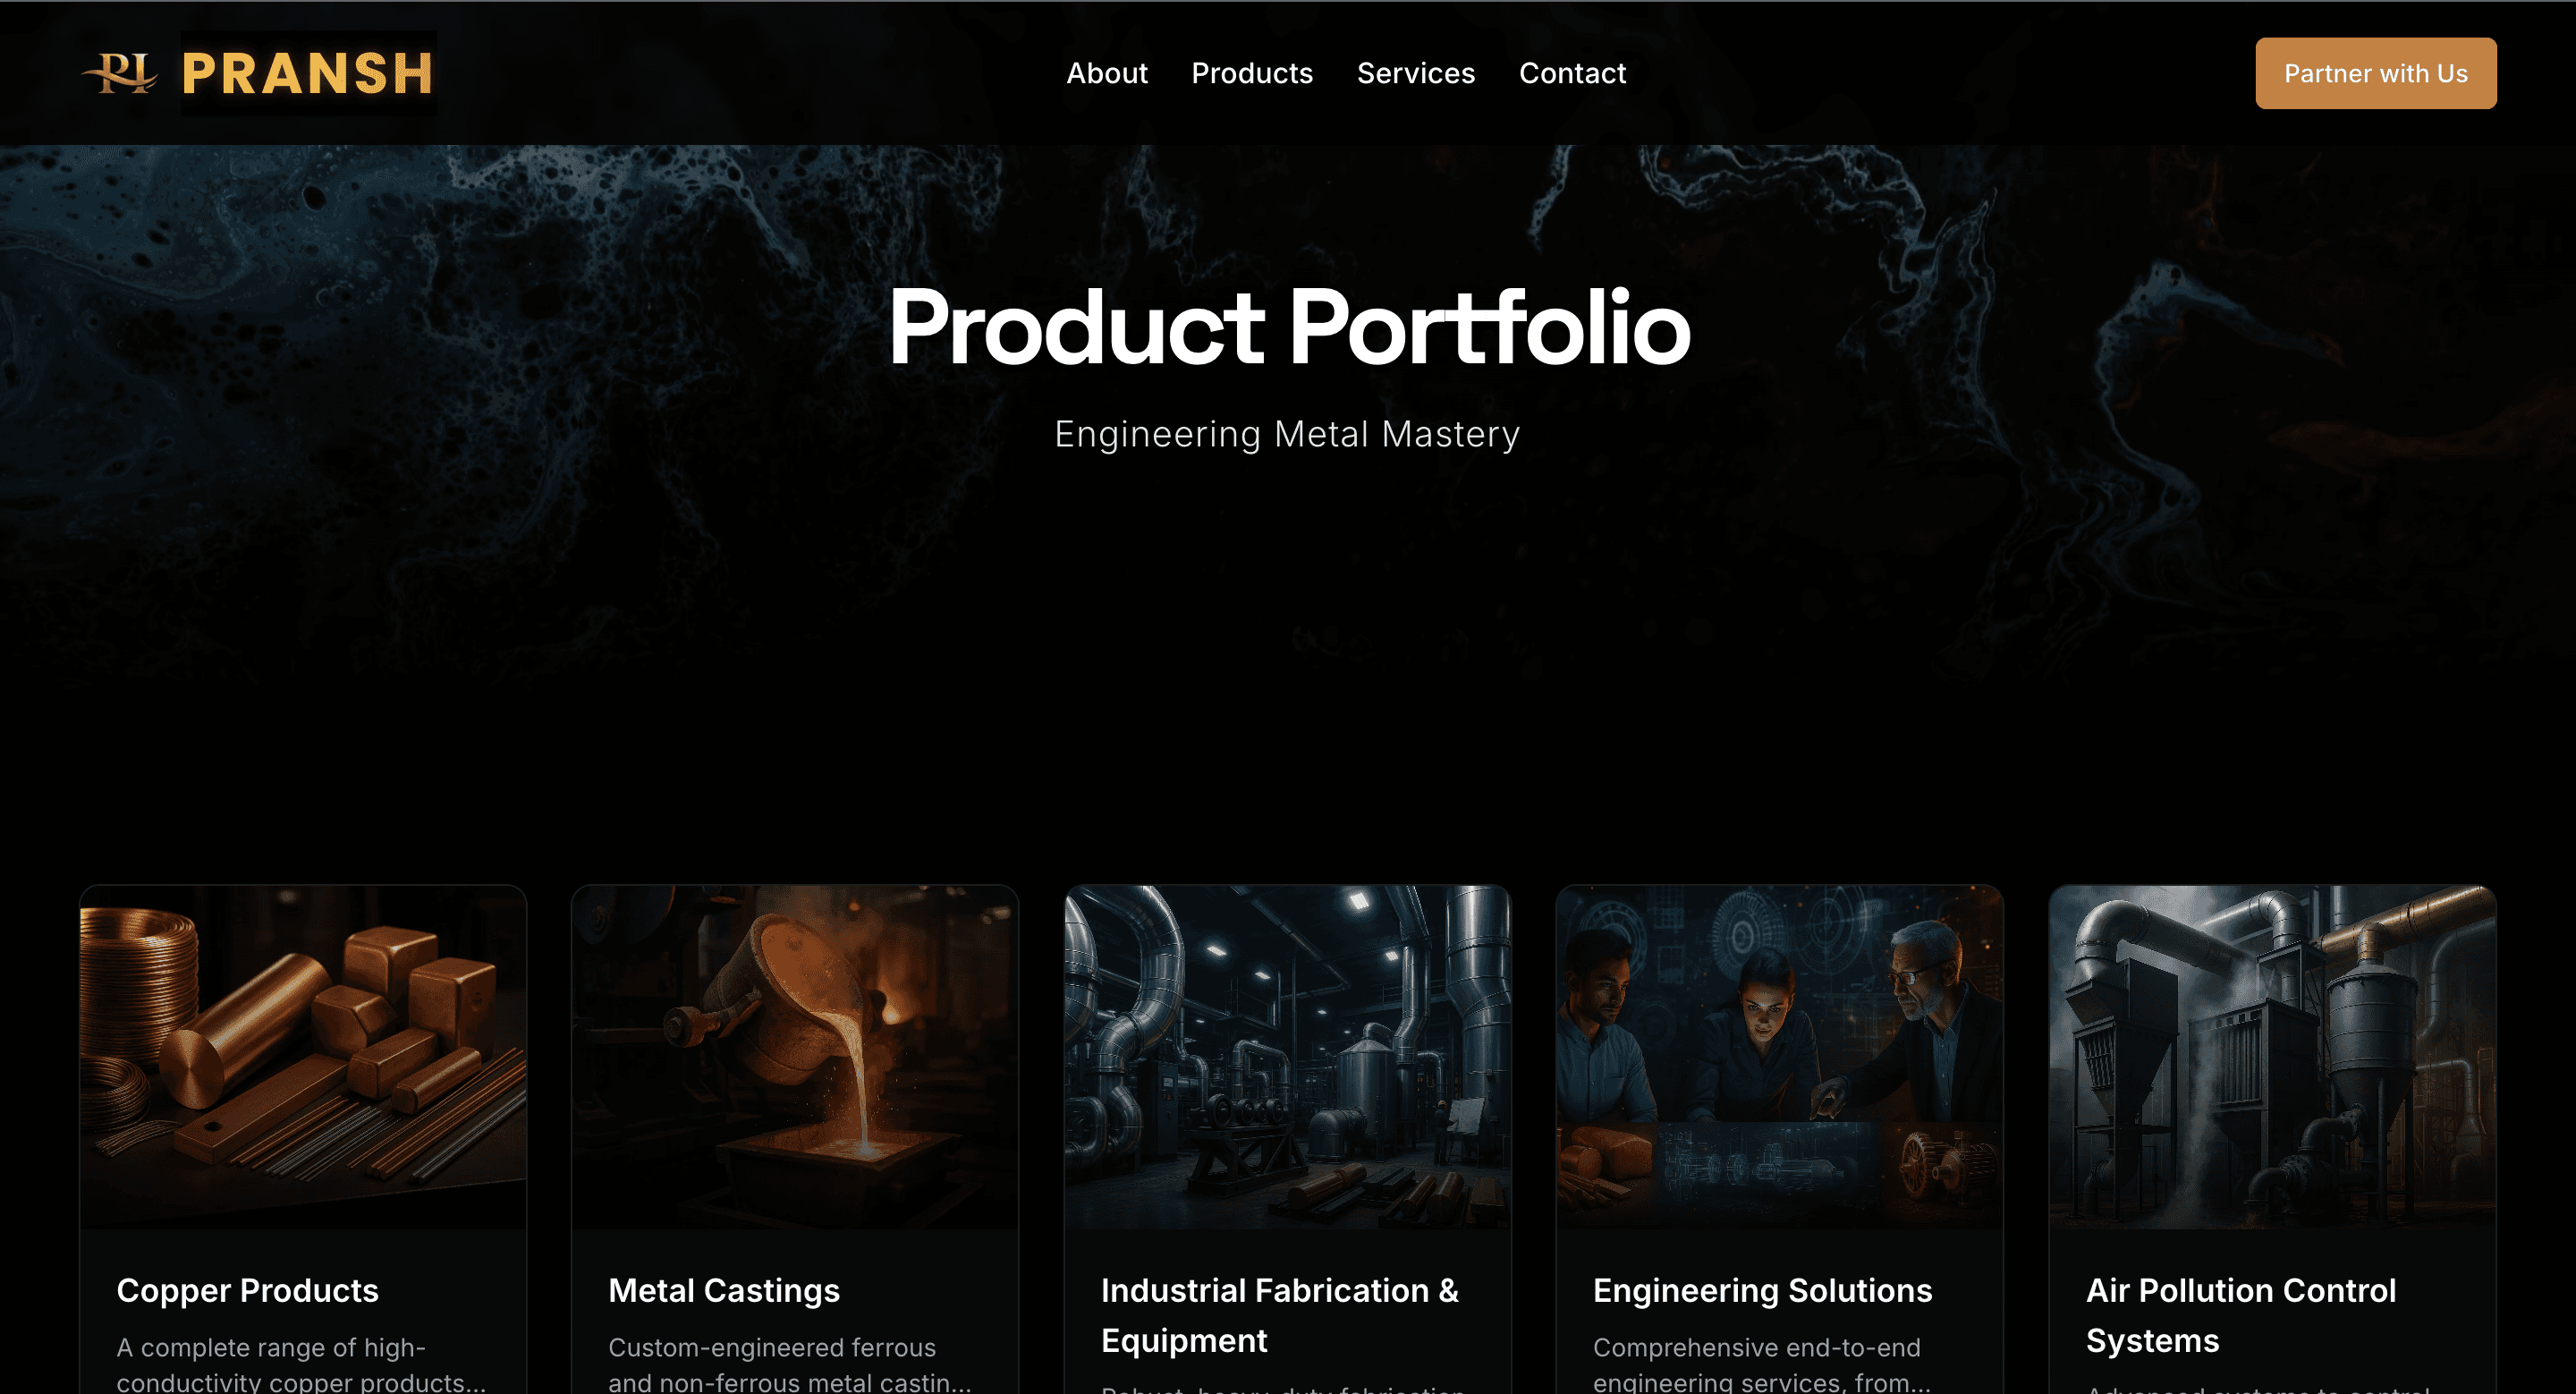Open the About menu item

pyautogui.click(x=1106, y=73)
